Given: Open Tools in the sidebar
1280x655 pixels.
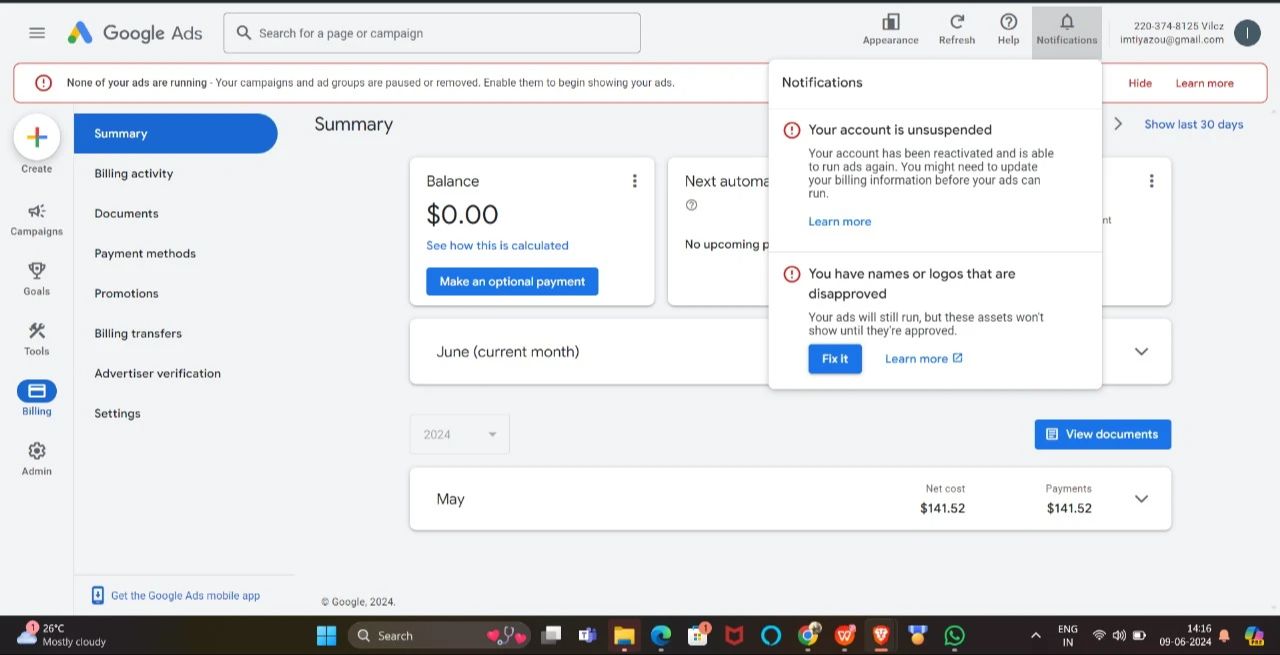Looking at the screenshot, I should (x=37, y=340).
